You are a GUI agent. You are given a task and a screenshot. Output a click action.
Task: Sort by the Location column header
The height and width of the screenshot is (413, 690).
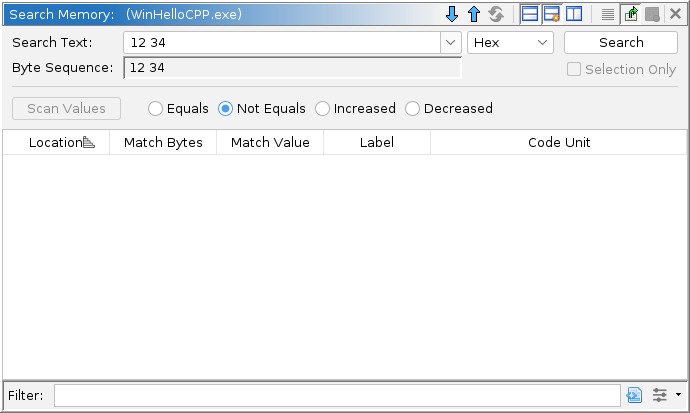coord(56,143)
